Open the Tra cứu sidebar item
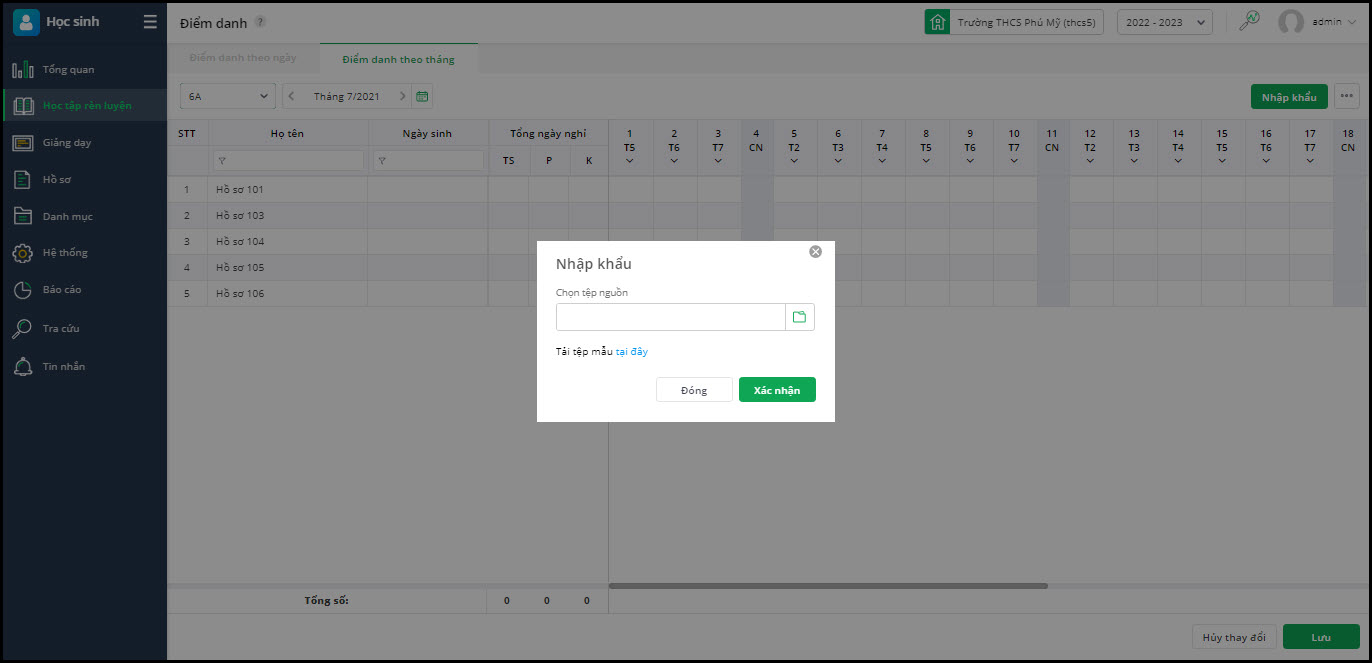 [60, 328]
